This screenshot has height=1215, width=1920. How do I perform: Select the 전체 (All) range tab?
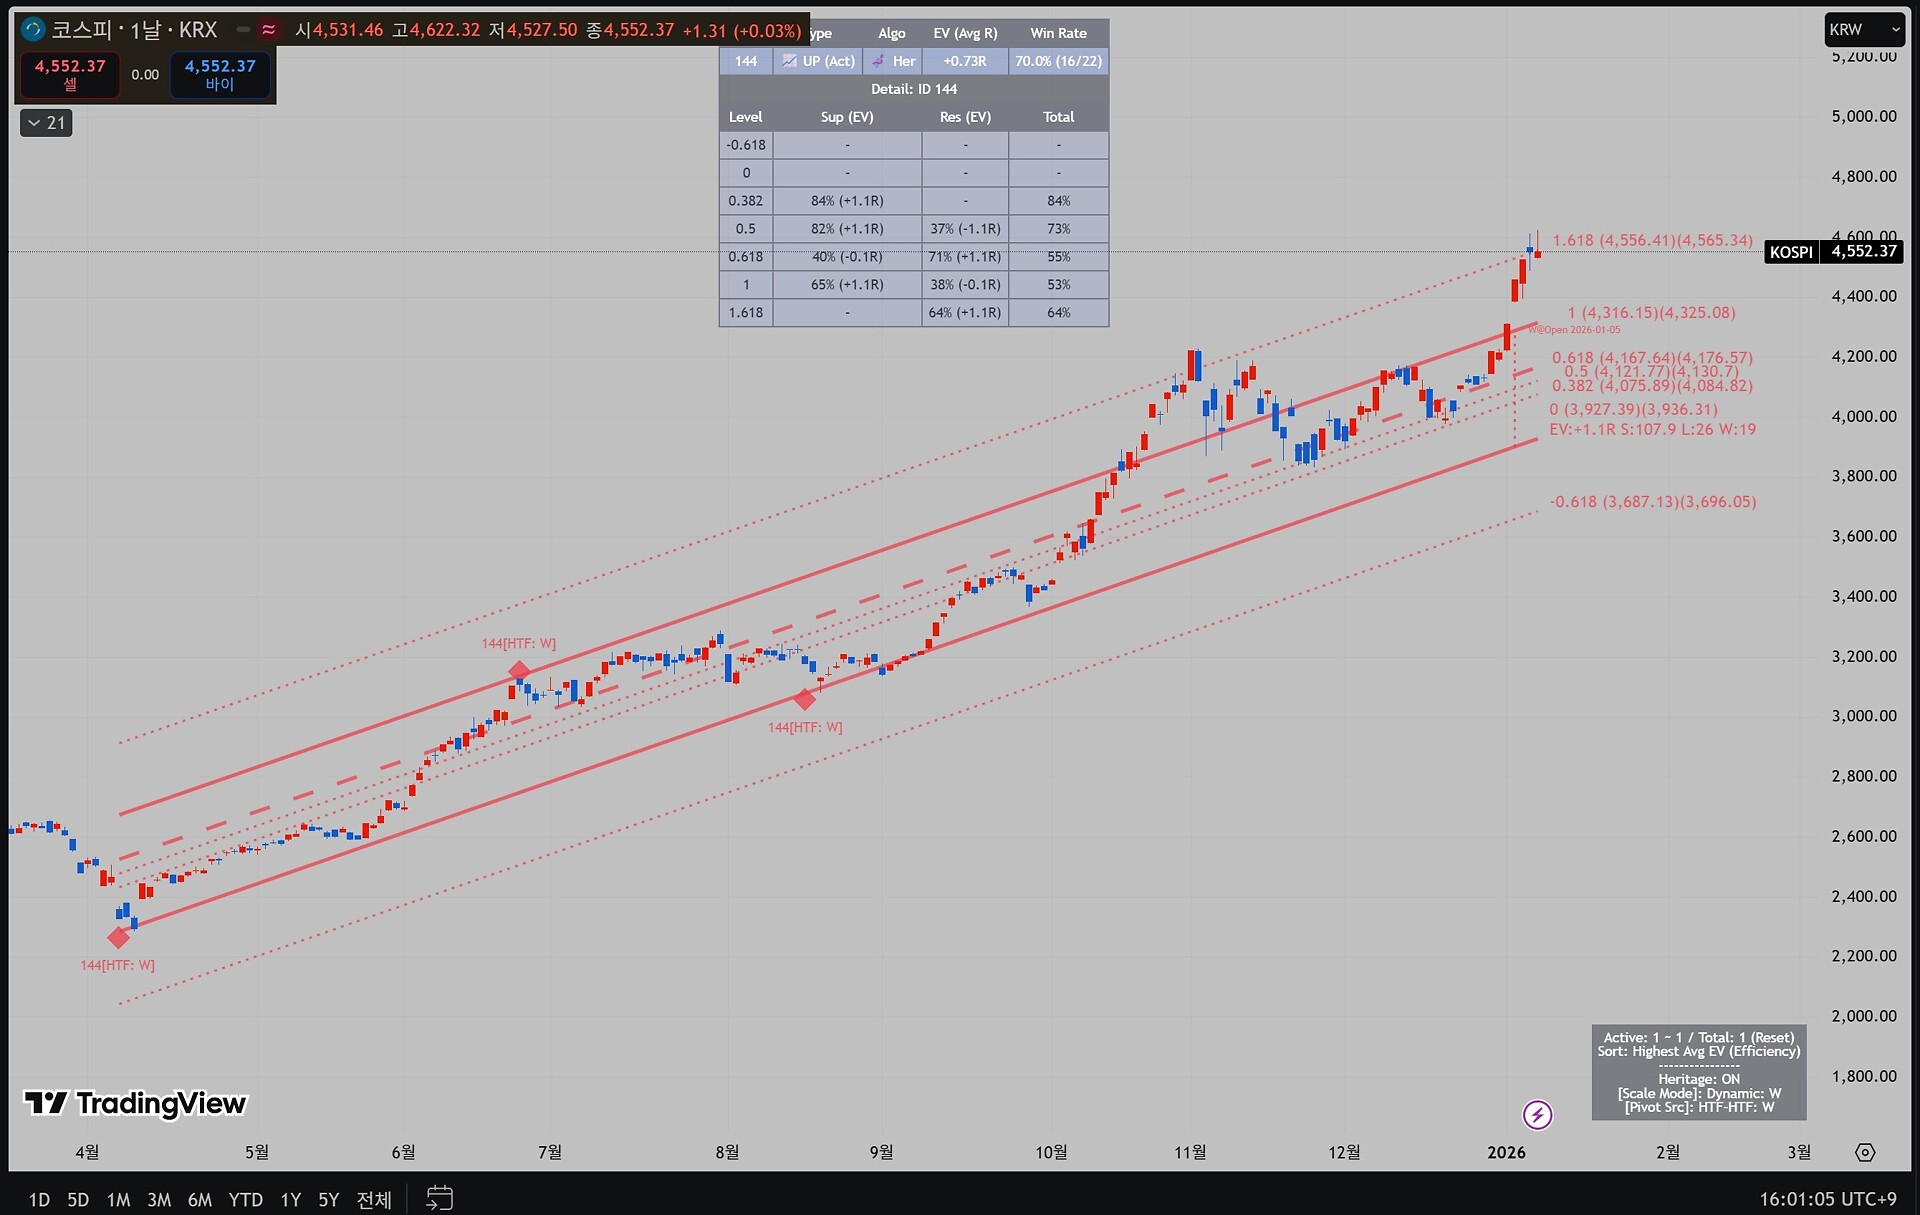click(374, 1199)
